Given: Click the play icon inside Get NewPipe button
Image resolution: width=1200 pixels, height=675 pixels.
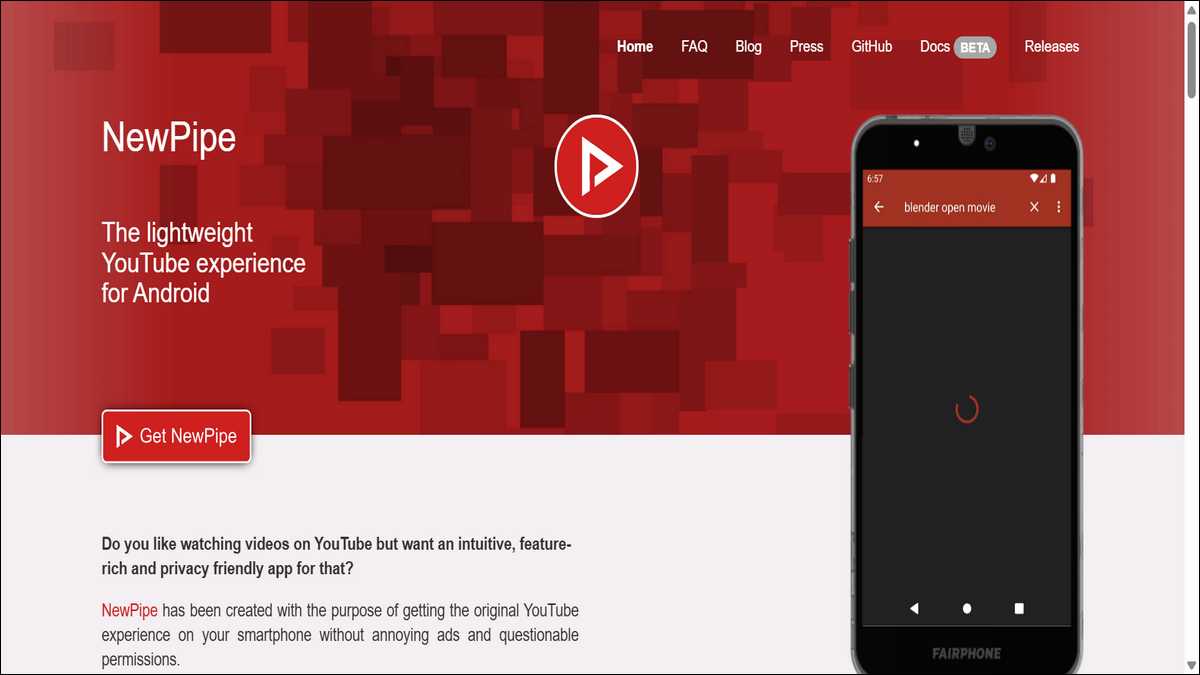Looking at the screenshot, I should click(x=124, y=436).
